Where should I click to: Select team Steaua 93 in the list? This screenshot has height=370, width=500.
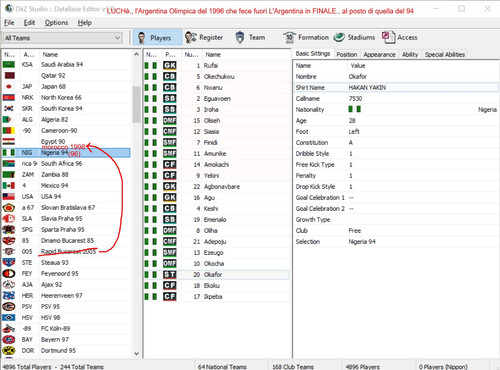click(x=66, y=262)
